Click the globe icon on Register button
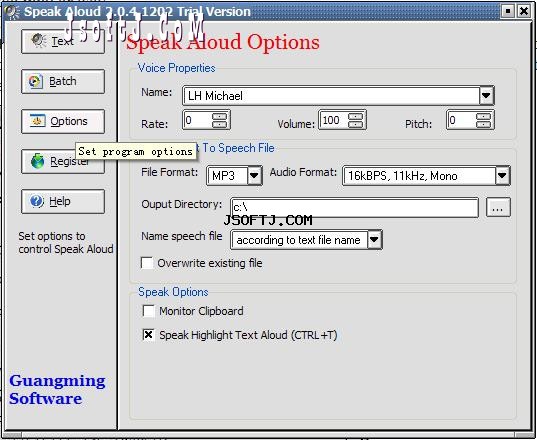Image resolution: width=537 pixels, height=440 pixels. click(37, 161)
